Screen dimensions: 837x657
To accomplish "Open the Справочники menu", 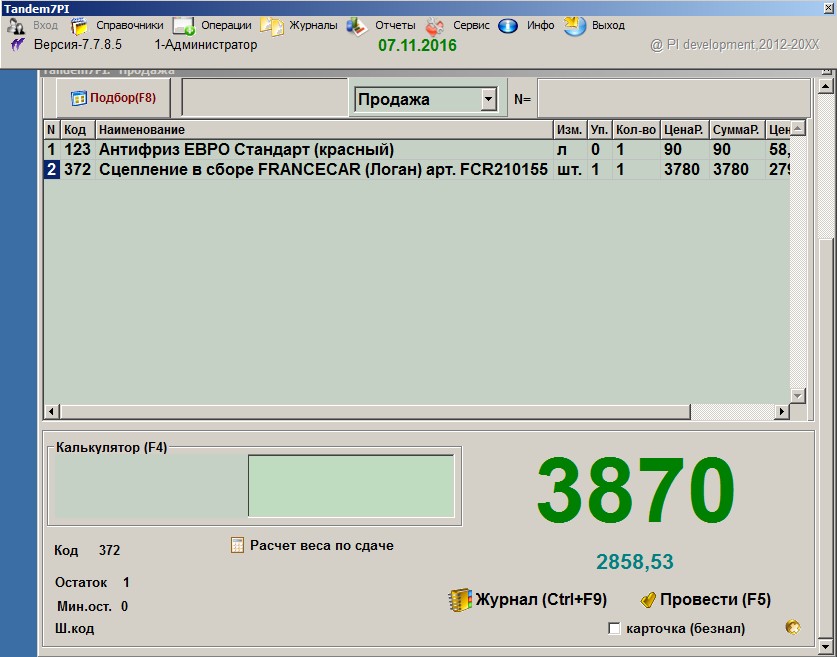I will pyautogui.click(x=130, y=25).
